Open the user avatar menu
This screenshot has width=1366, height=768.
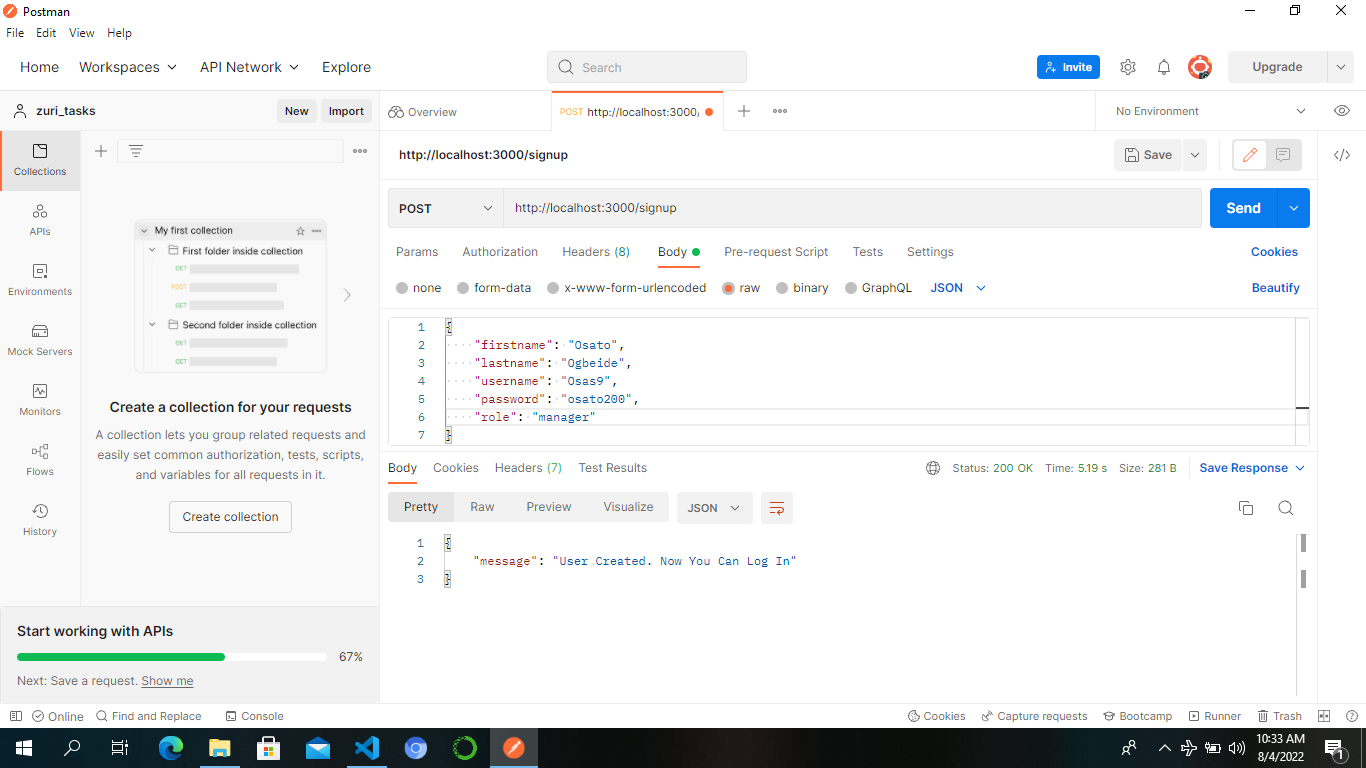1200,67
